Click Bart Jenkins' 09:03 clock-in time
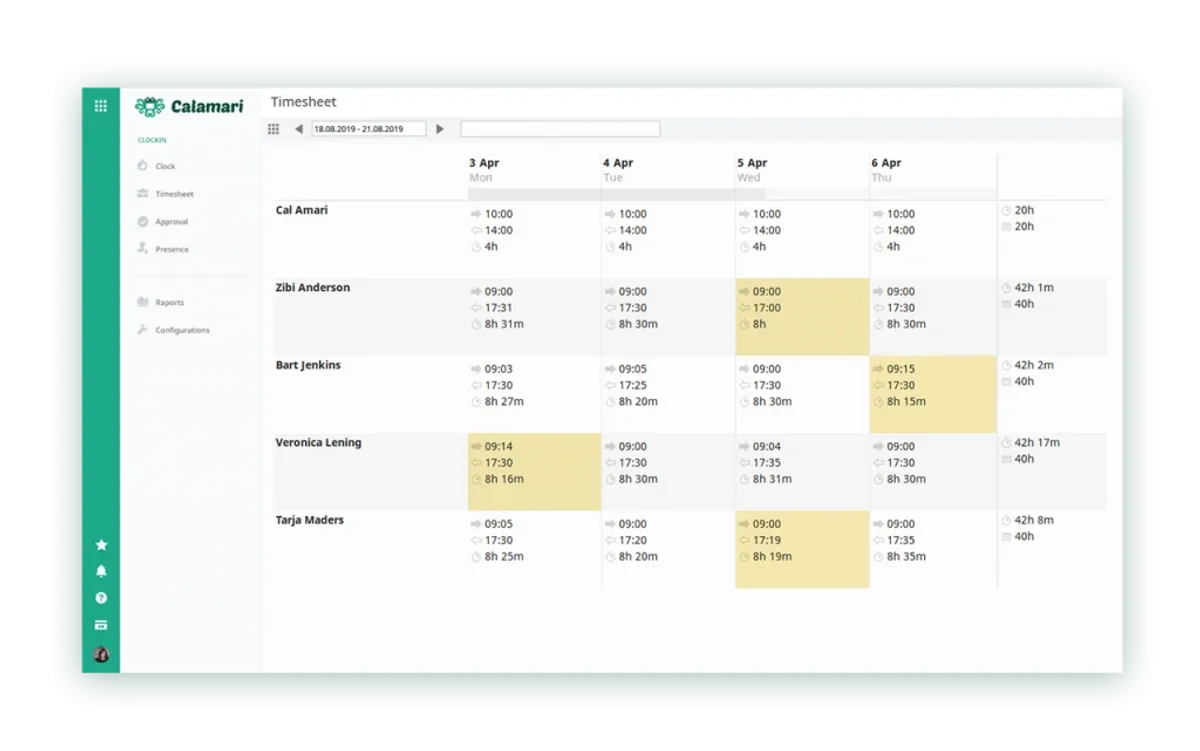Screen dimensions: 1200x751 pyautogui.click(x=499, y=369)
